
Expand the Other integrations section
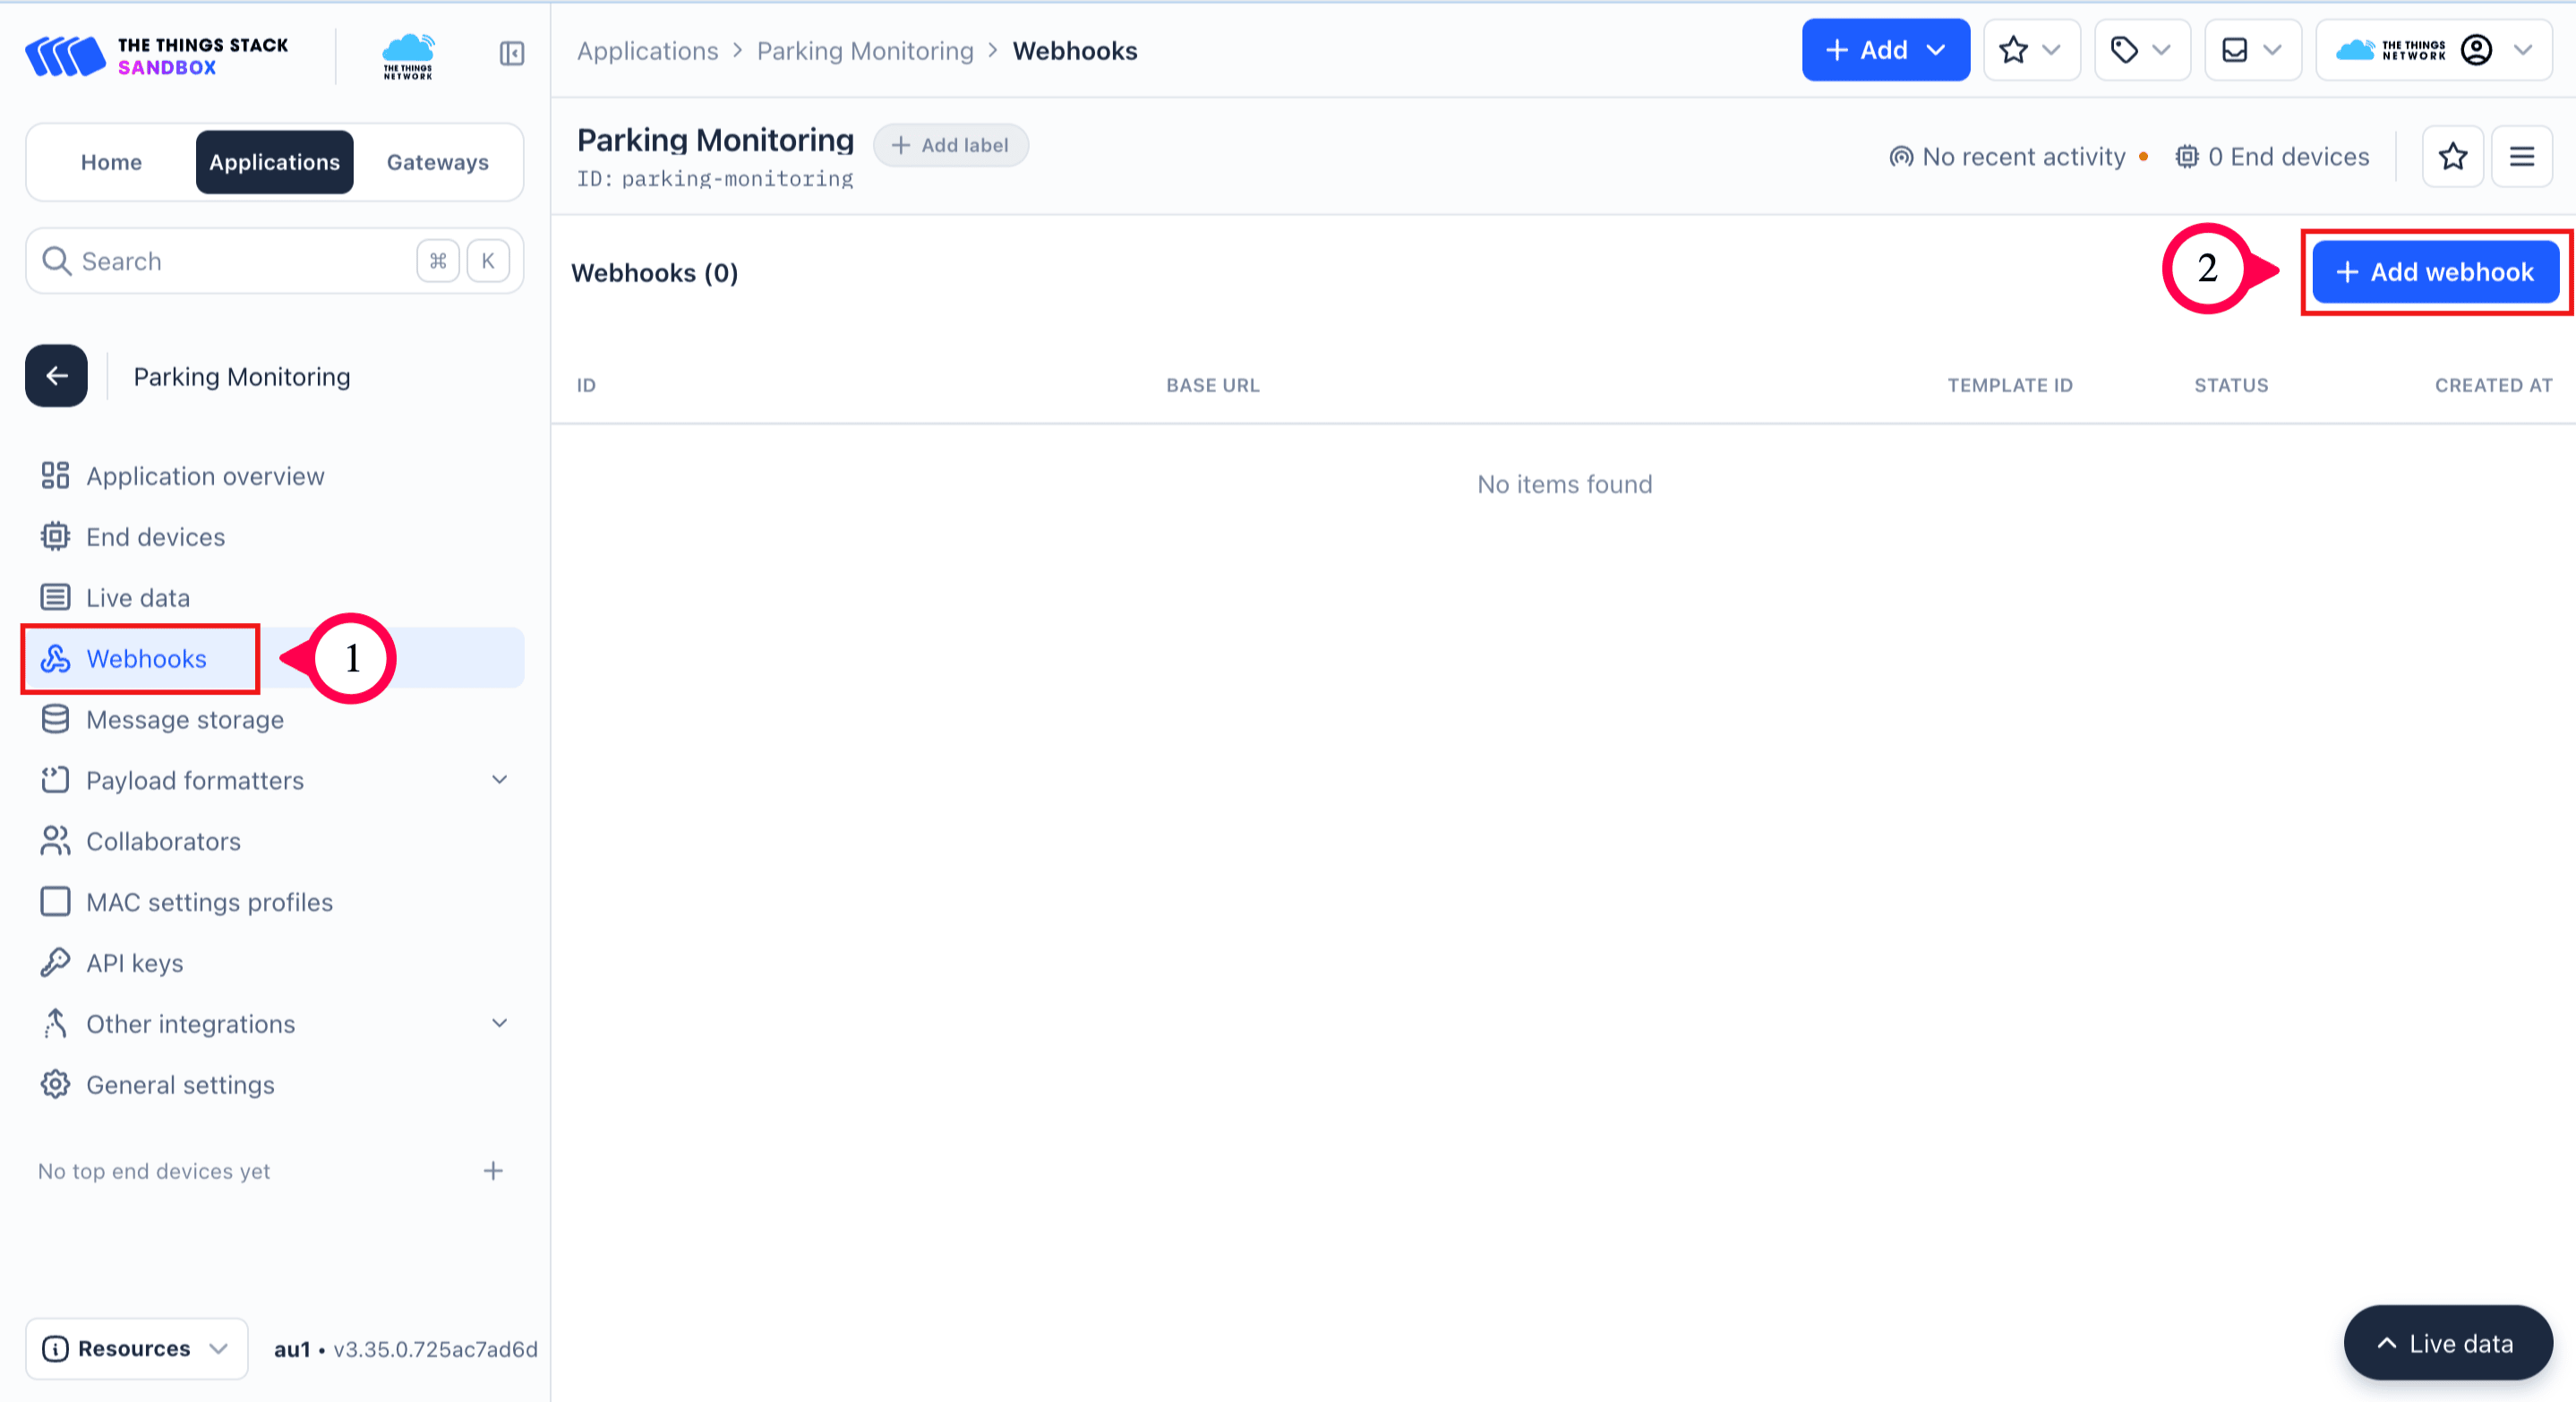point(499,1023)
